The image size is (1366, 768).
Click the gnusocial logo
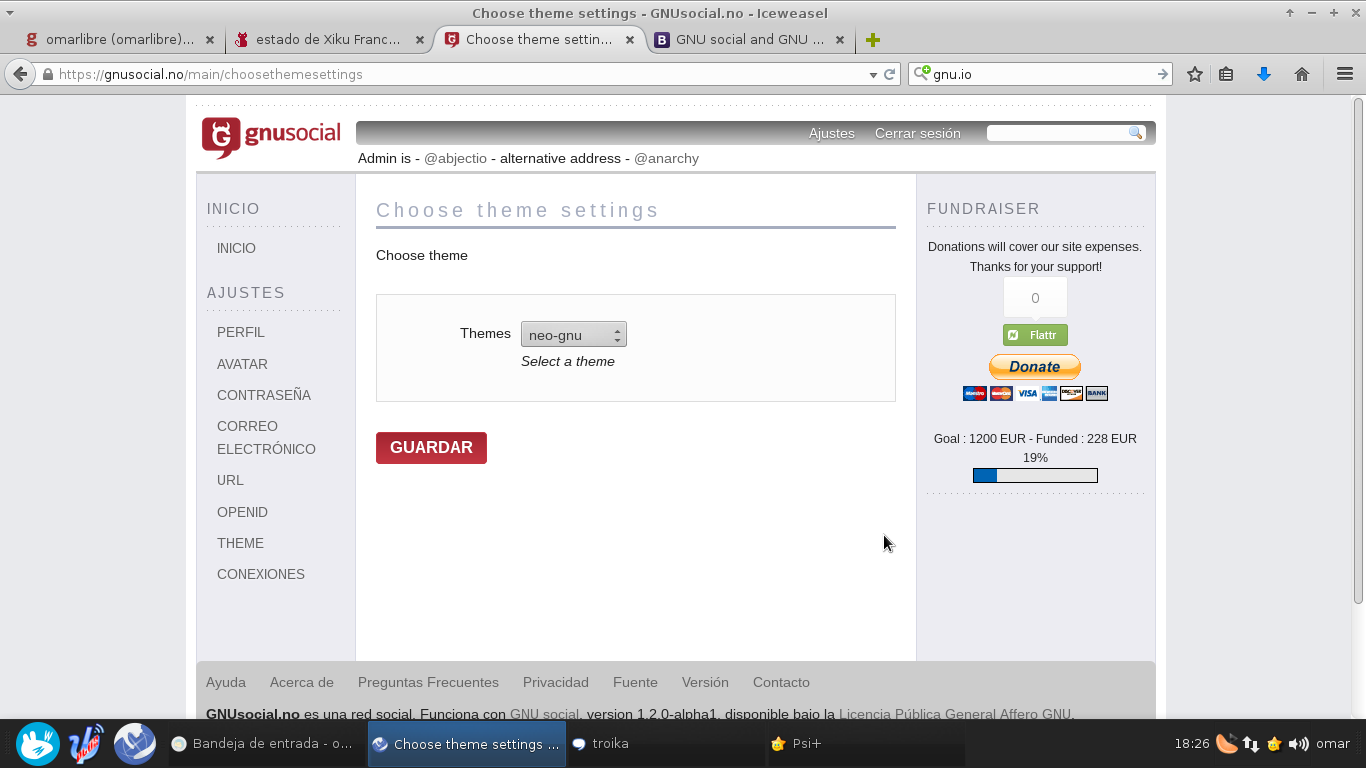pos(271,138)
